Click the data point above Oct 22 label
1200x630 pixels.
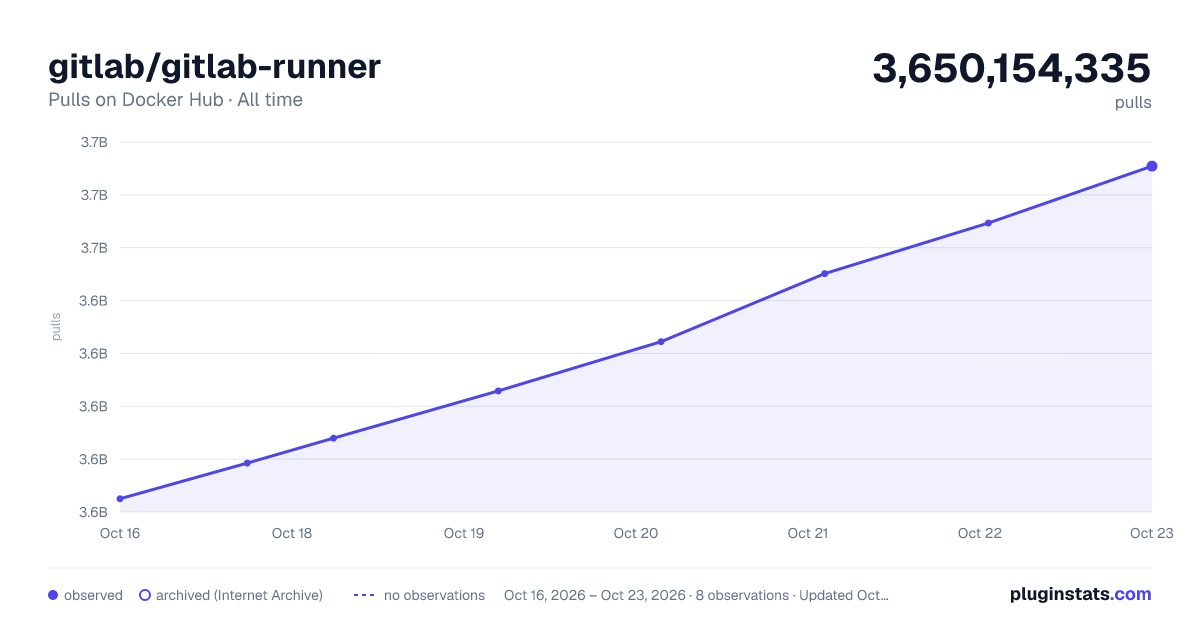[x=988, y=223]
